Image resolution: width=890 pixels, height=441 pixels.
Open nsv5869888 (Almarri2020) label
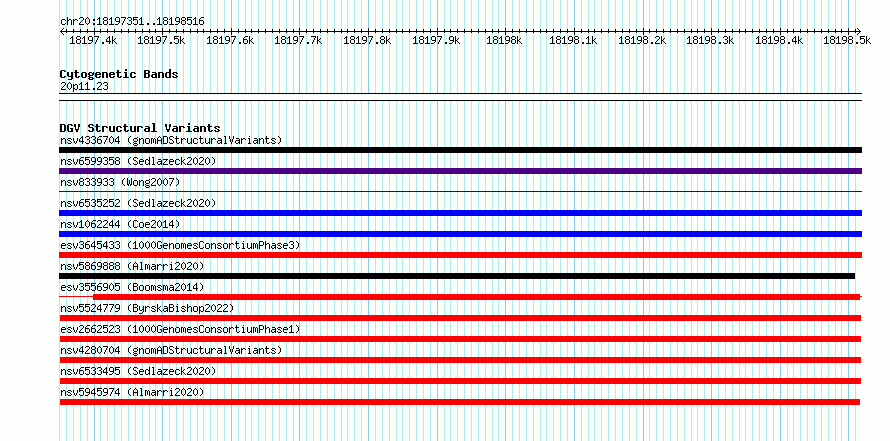tap(132, 266)
